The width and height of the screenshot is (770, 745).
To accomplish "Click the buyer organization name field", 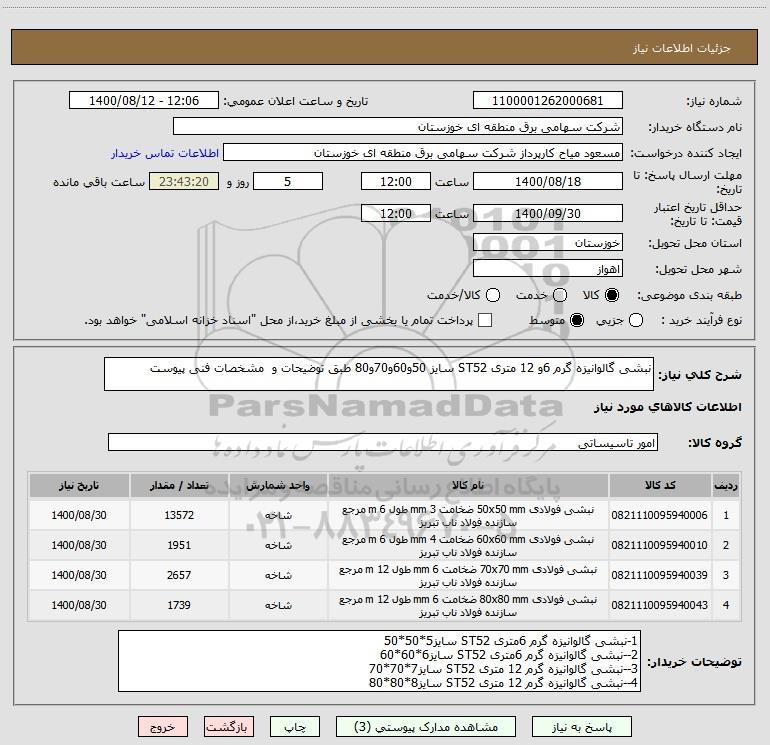I will pos(398,126).
